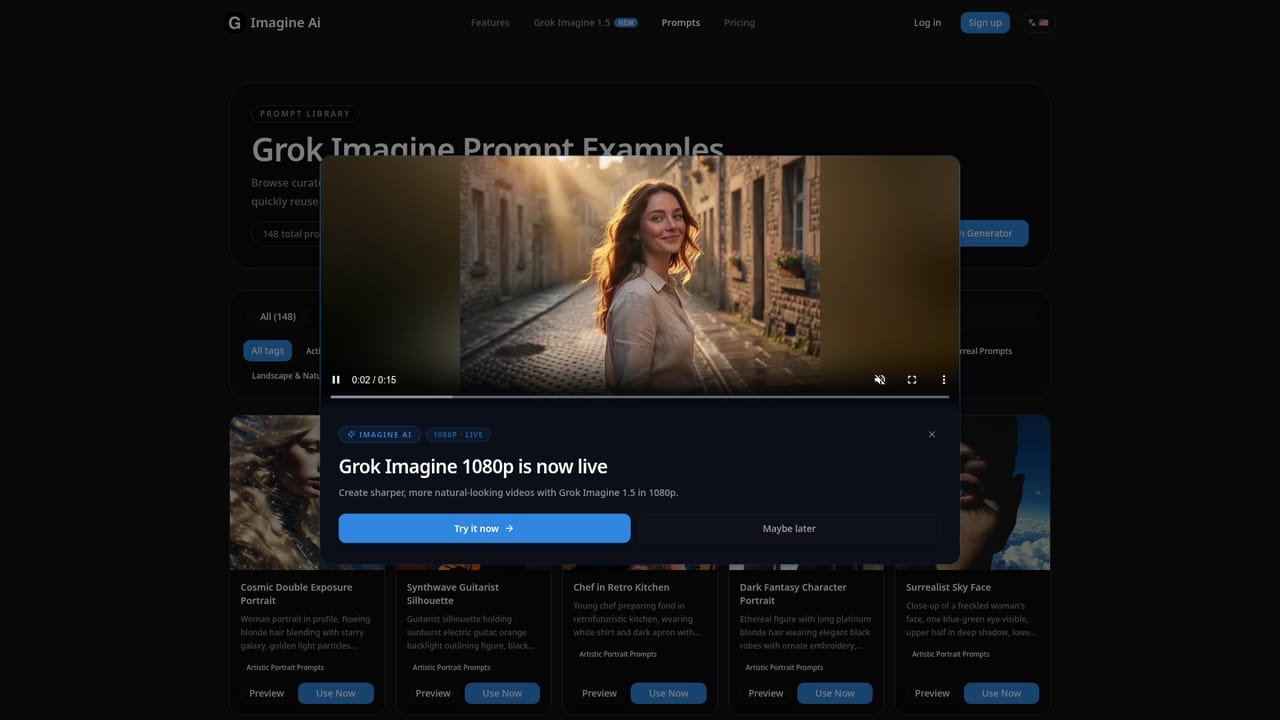Image resolution: width=1280 pixels, height=720 pixels.
Task: Preview the Chef in Retro Kitchen prompt
Action: [x=599, y=693]
